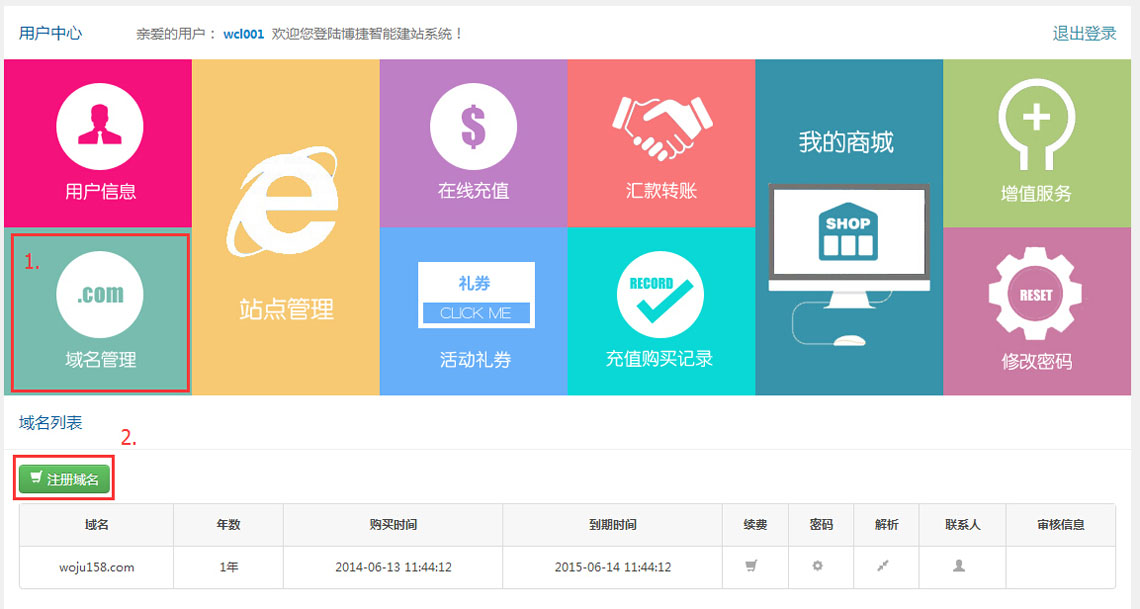The height and width of the screenshot is (609, 1140).
Task: Click the username wcl001 in the header
Action: pyautogui.click(x=243, y=34)
